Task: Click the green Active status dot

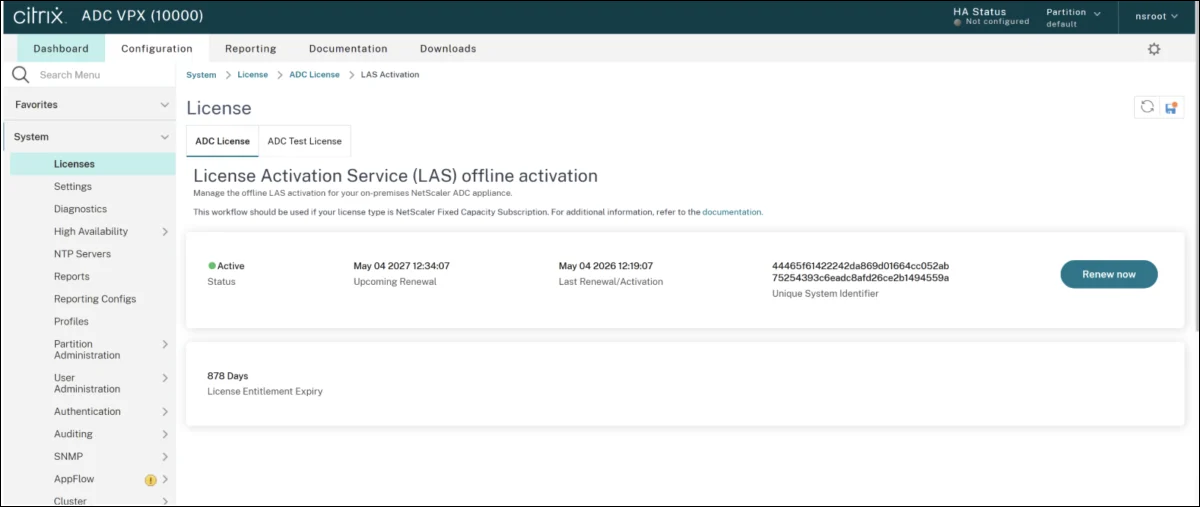Action: click(x=212, y=266)
